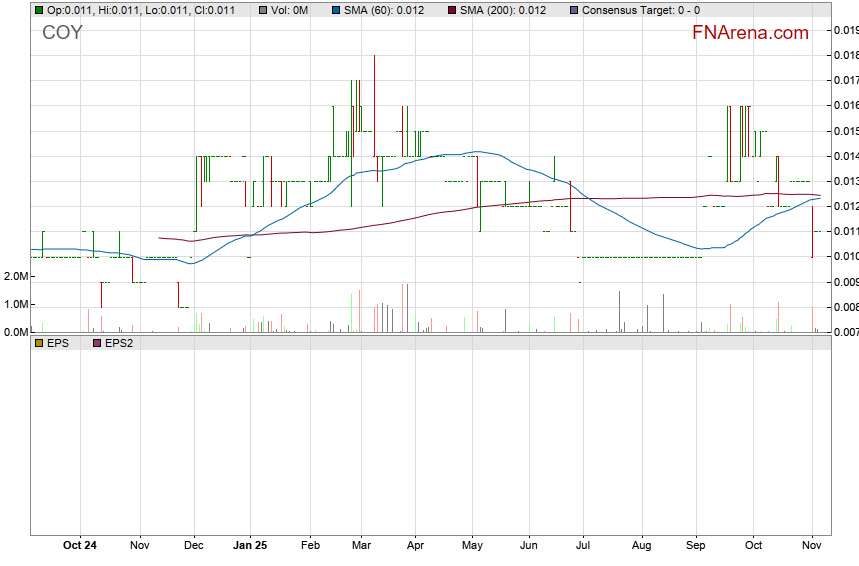859x566 pixels.
Task: Select the 'Jan 25' date axis label
Action: 250,546
